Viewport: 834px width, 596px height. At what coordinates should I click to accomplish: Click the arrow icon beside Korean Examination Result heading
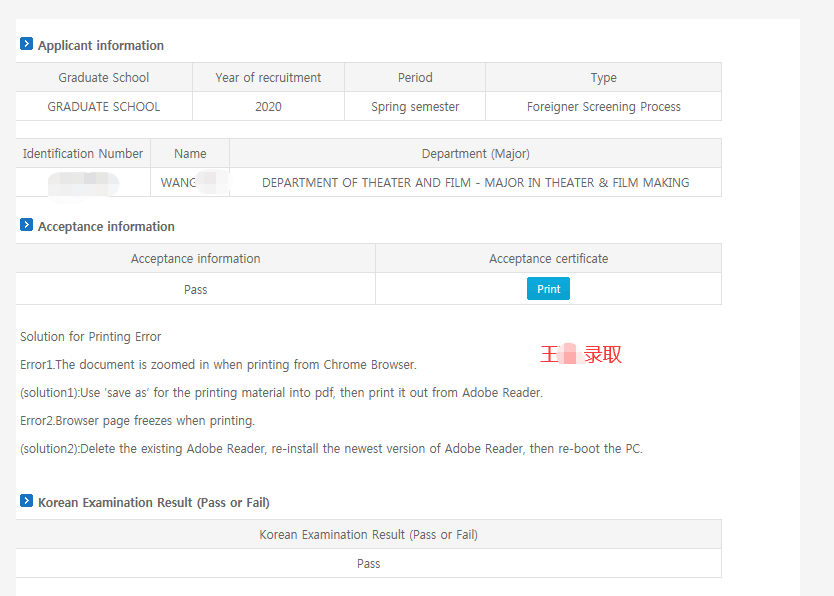tap(26, 501)
